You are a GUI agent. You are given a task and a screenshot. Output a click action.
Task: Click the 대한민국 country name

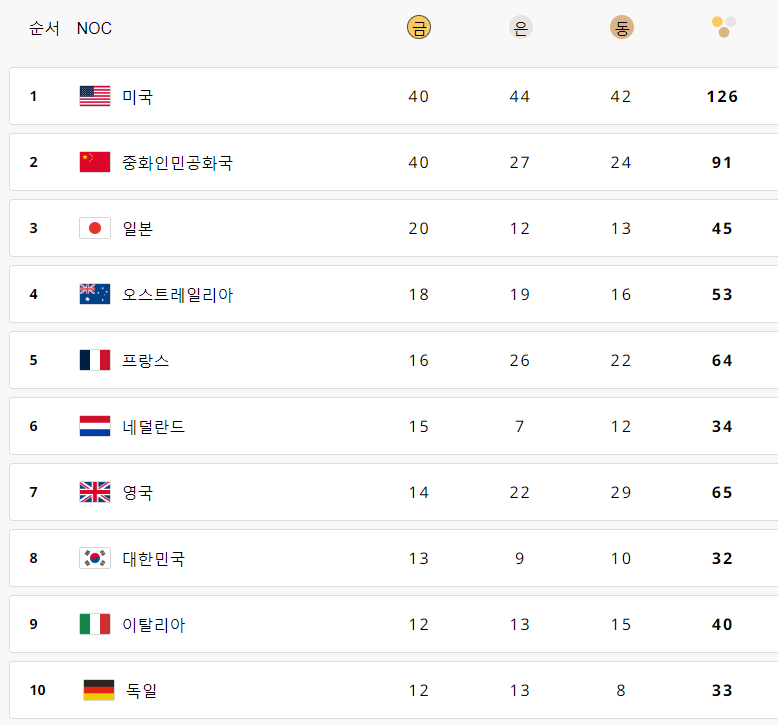[x=153, y=559]
